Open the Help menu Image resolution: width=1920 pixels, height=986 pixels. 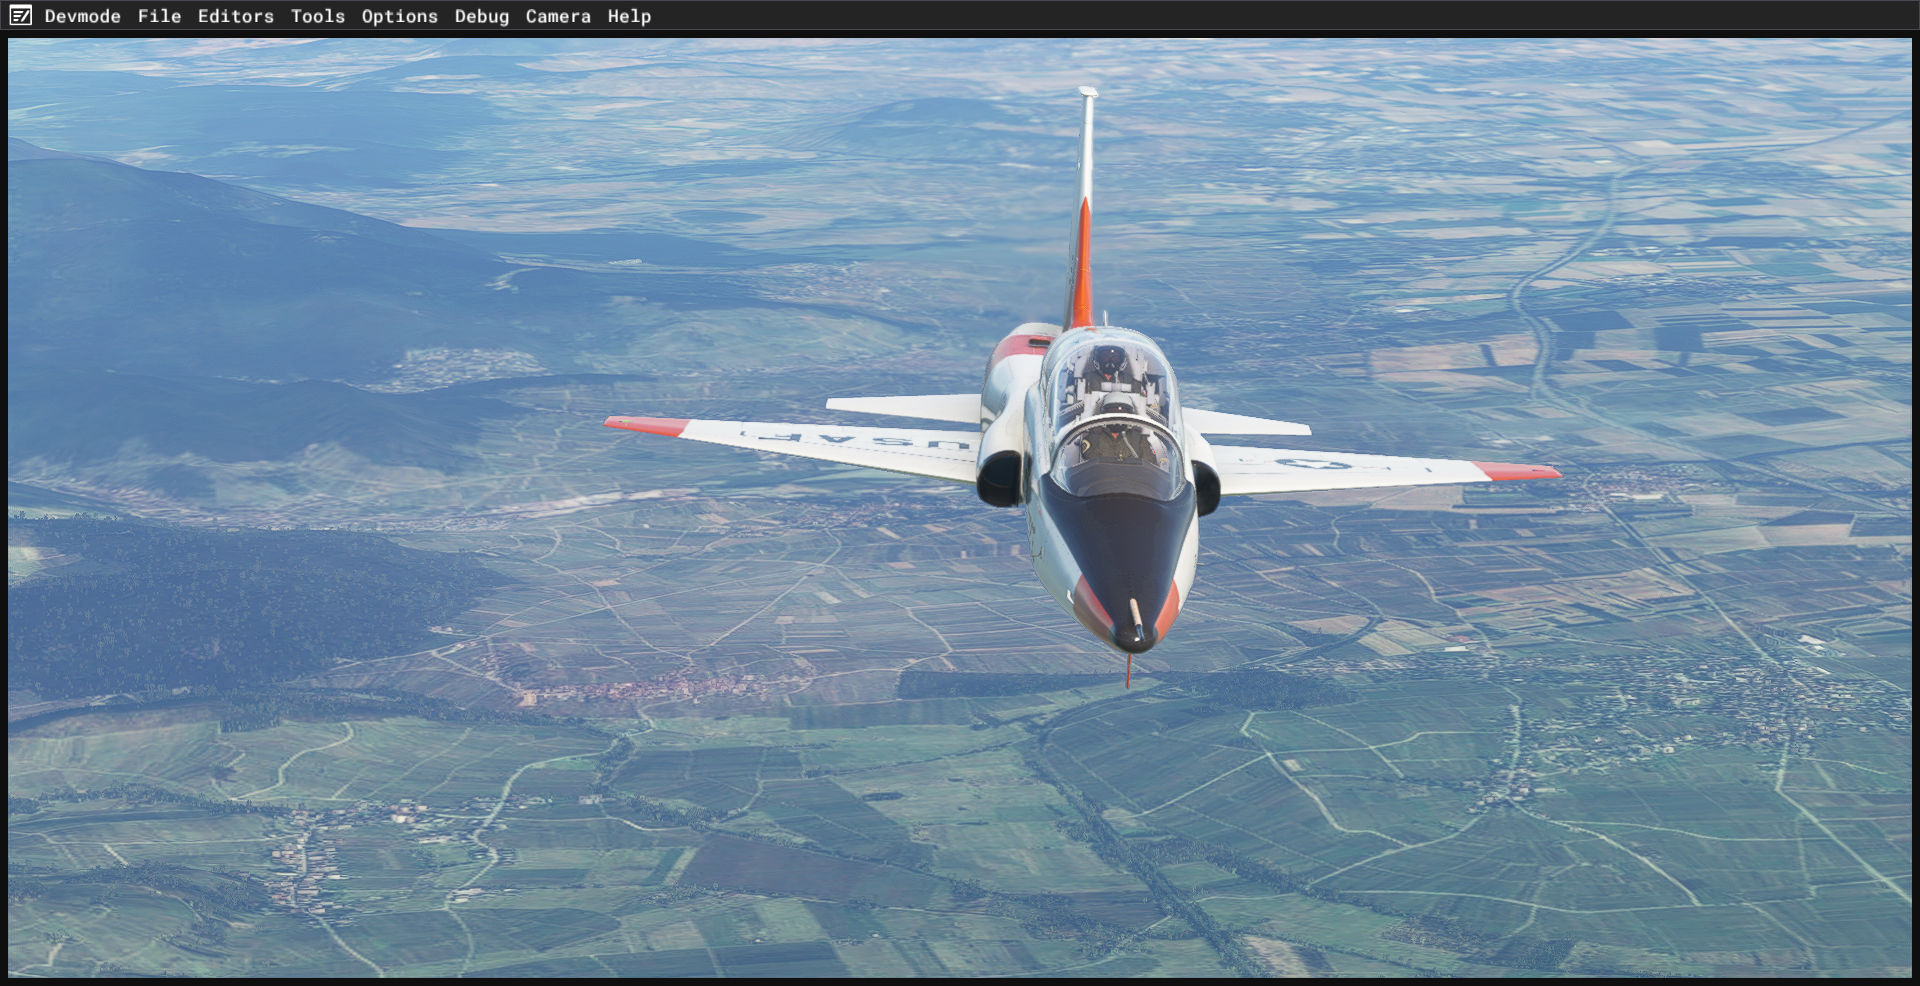coord(629,16)
